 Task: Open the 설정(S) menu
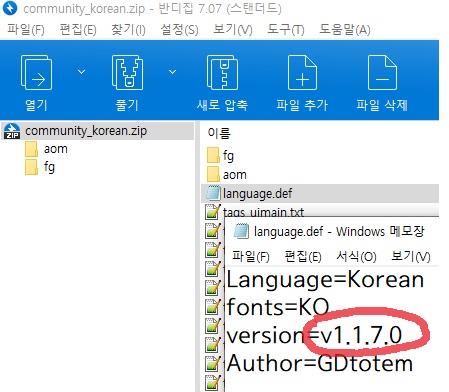179,30
